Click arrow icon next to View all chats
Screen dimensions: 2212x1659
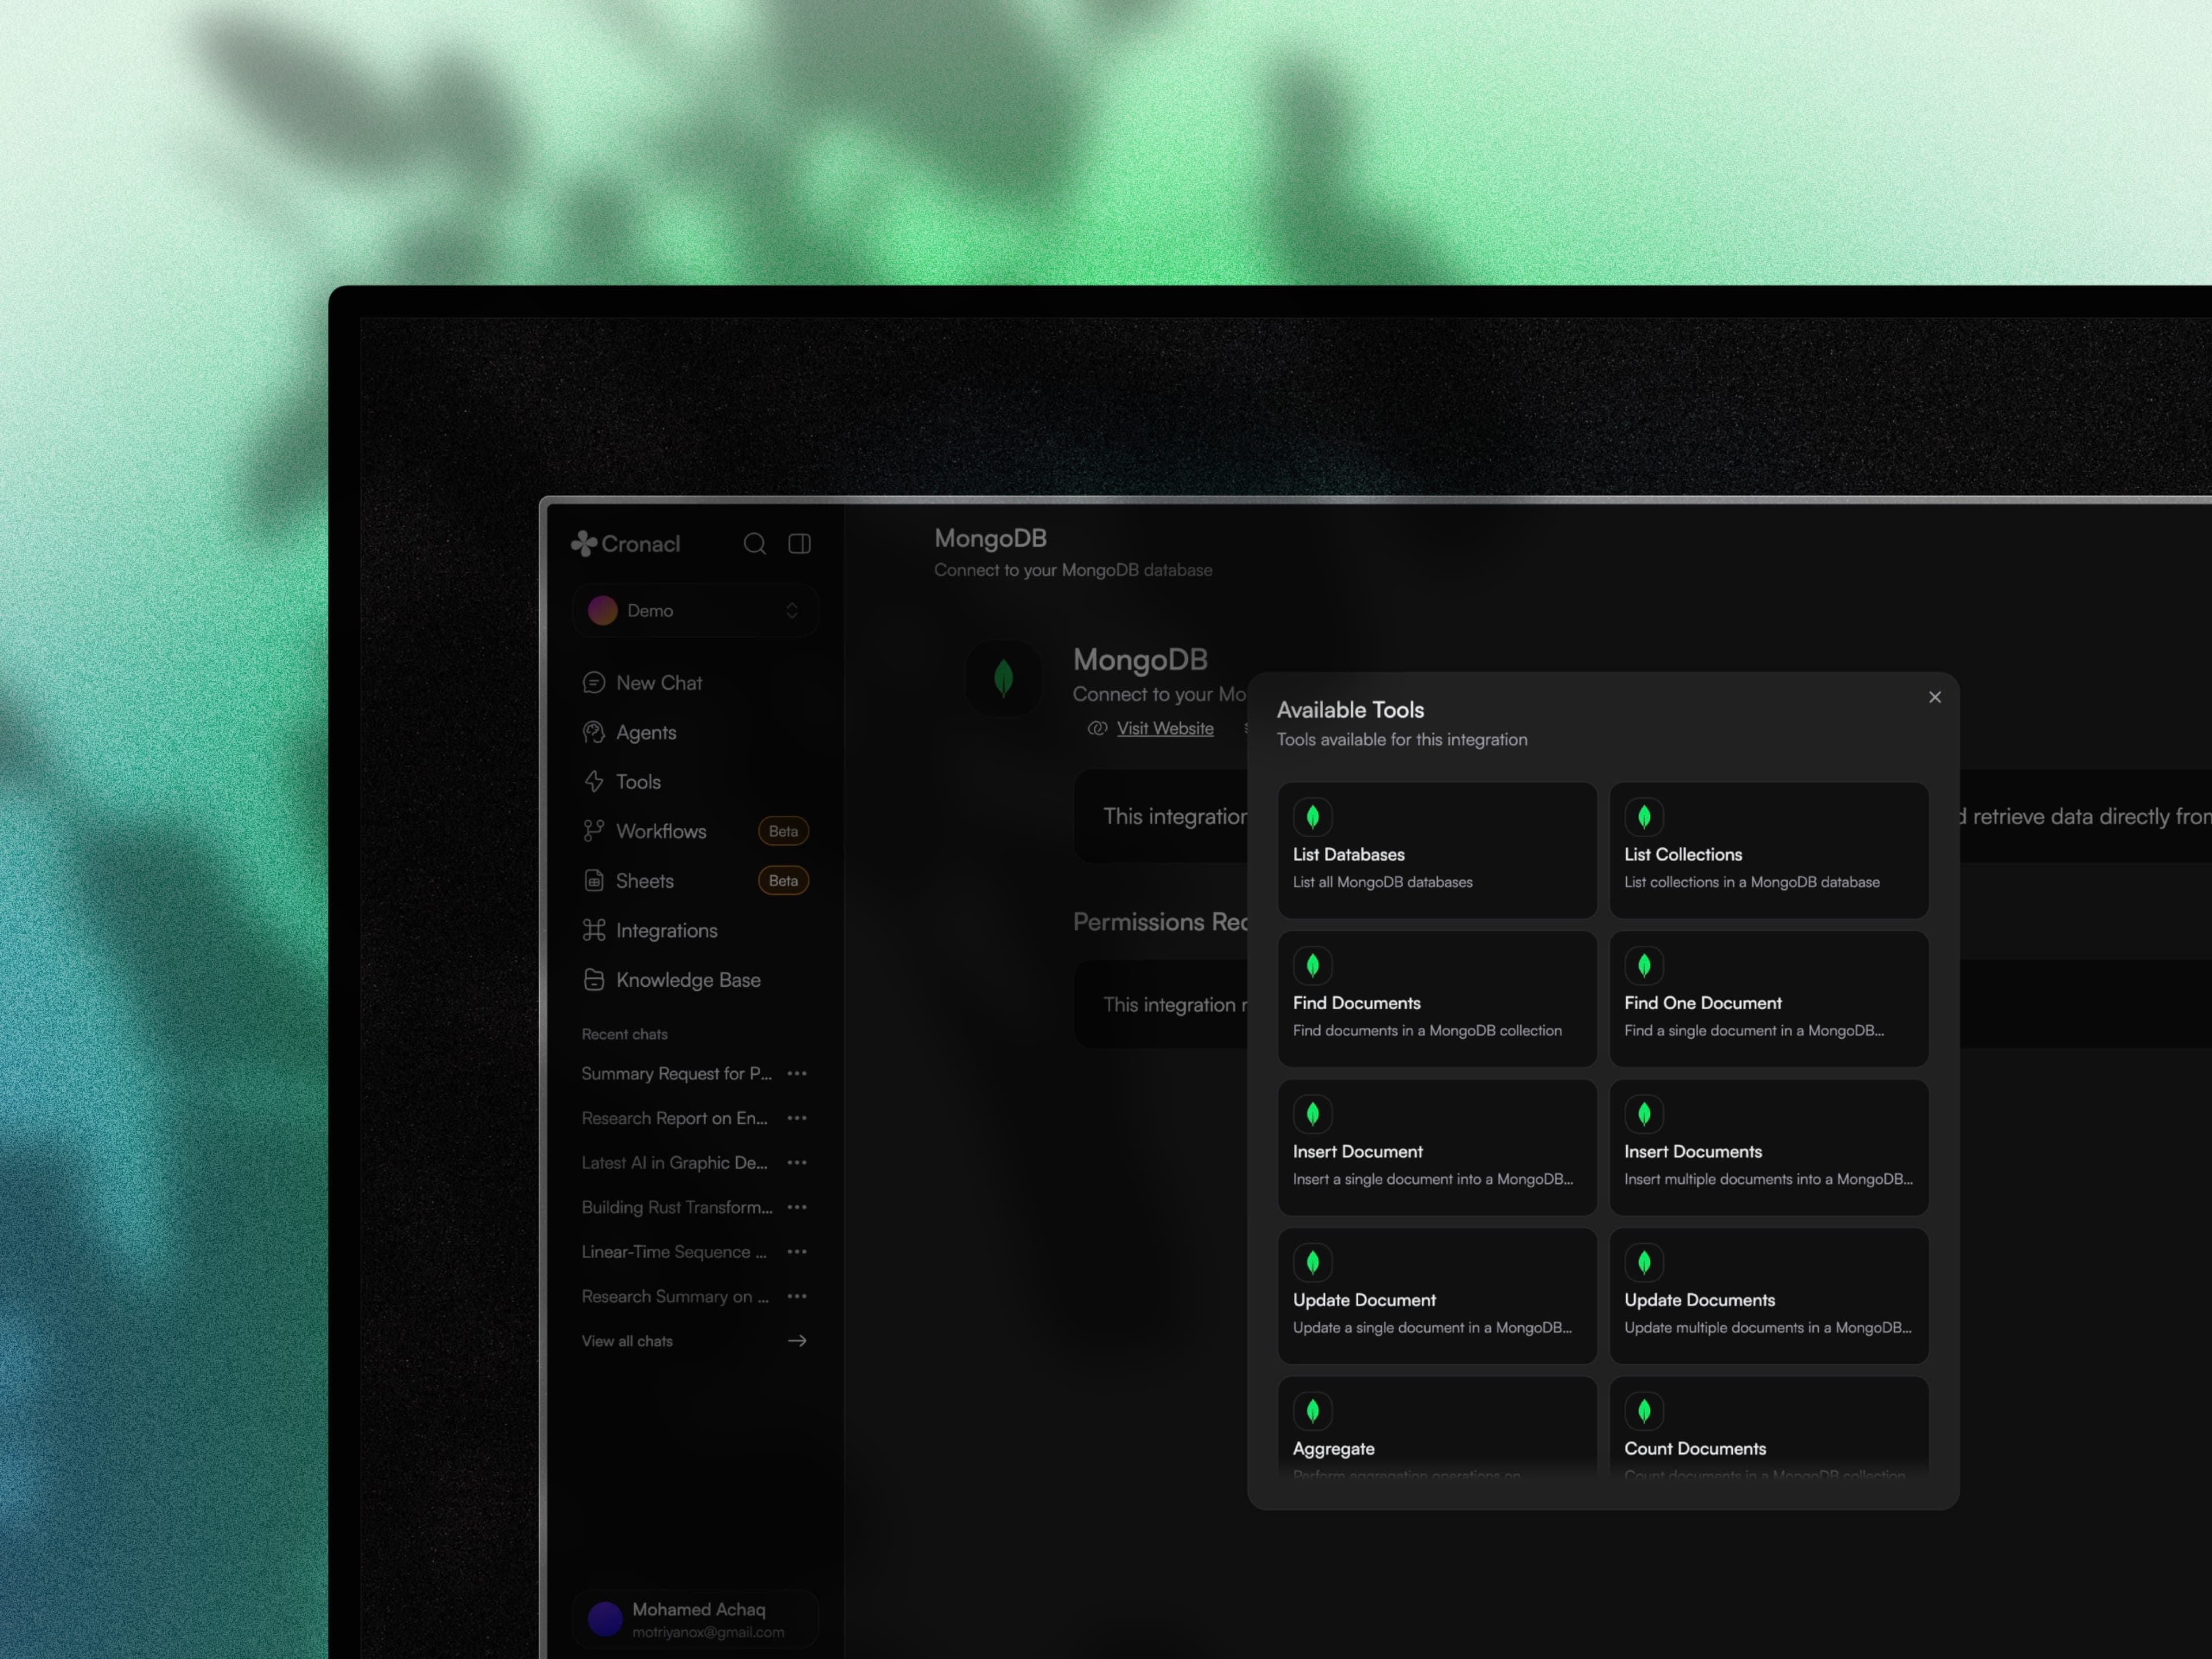[x=797, y=1341]
